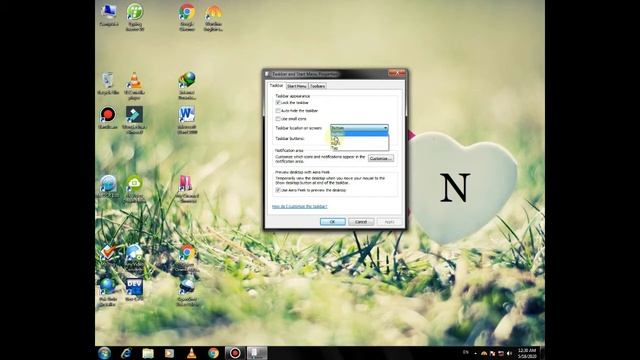Open the Wondershare Filmora desktop shortcut

pyautogui.click(x=134, y=120)
